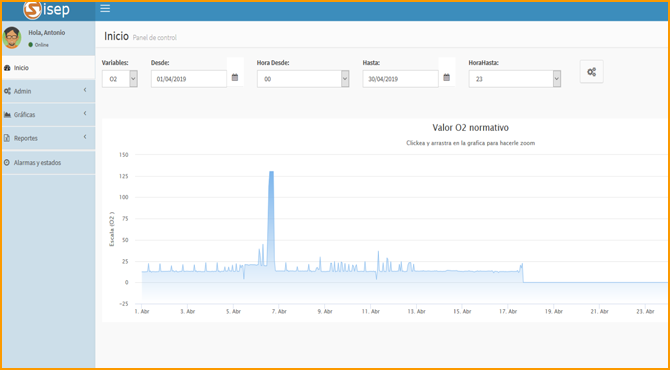Open the Hora Desde dropdown
The height and width of the screenshot is (370, 670).
[x=303, y=79]
